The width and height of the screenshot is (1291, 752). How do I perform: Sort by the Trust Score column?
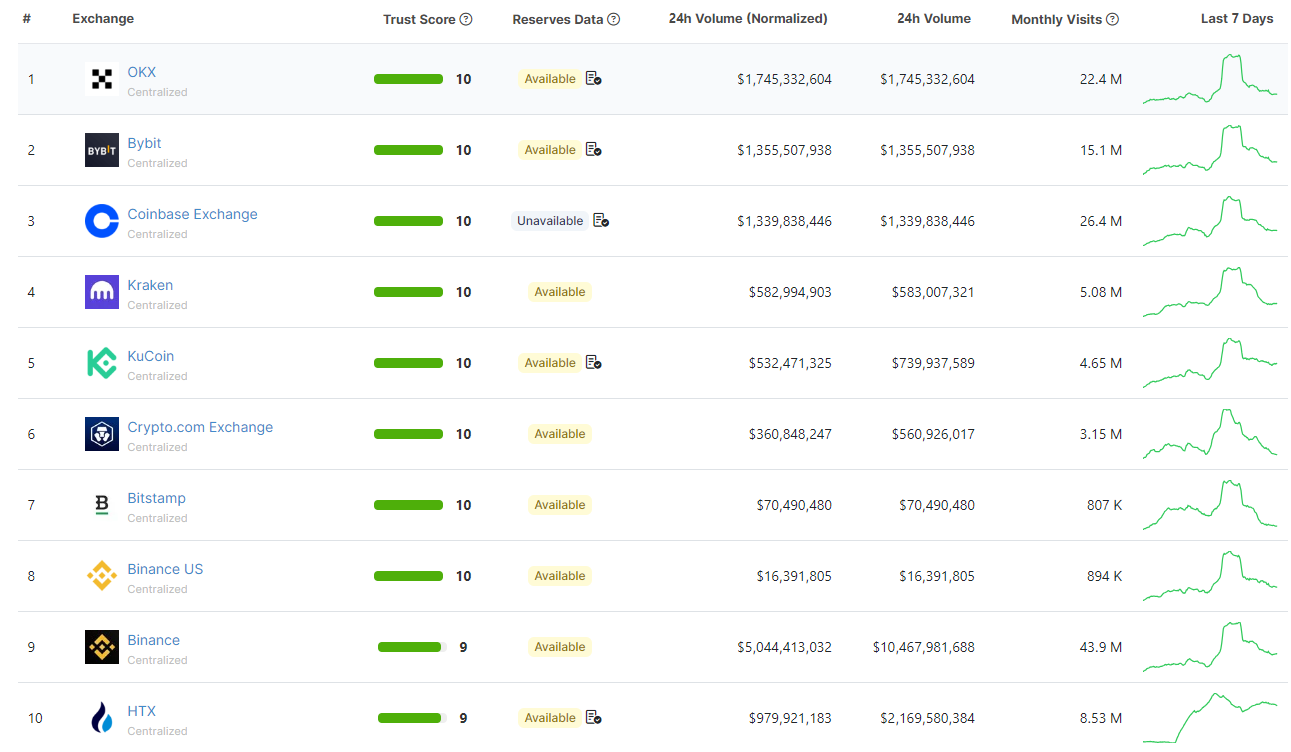419,19
